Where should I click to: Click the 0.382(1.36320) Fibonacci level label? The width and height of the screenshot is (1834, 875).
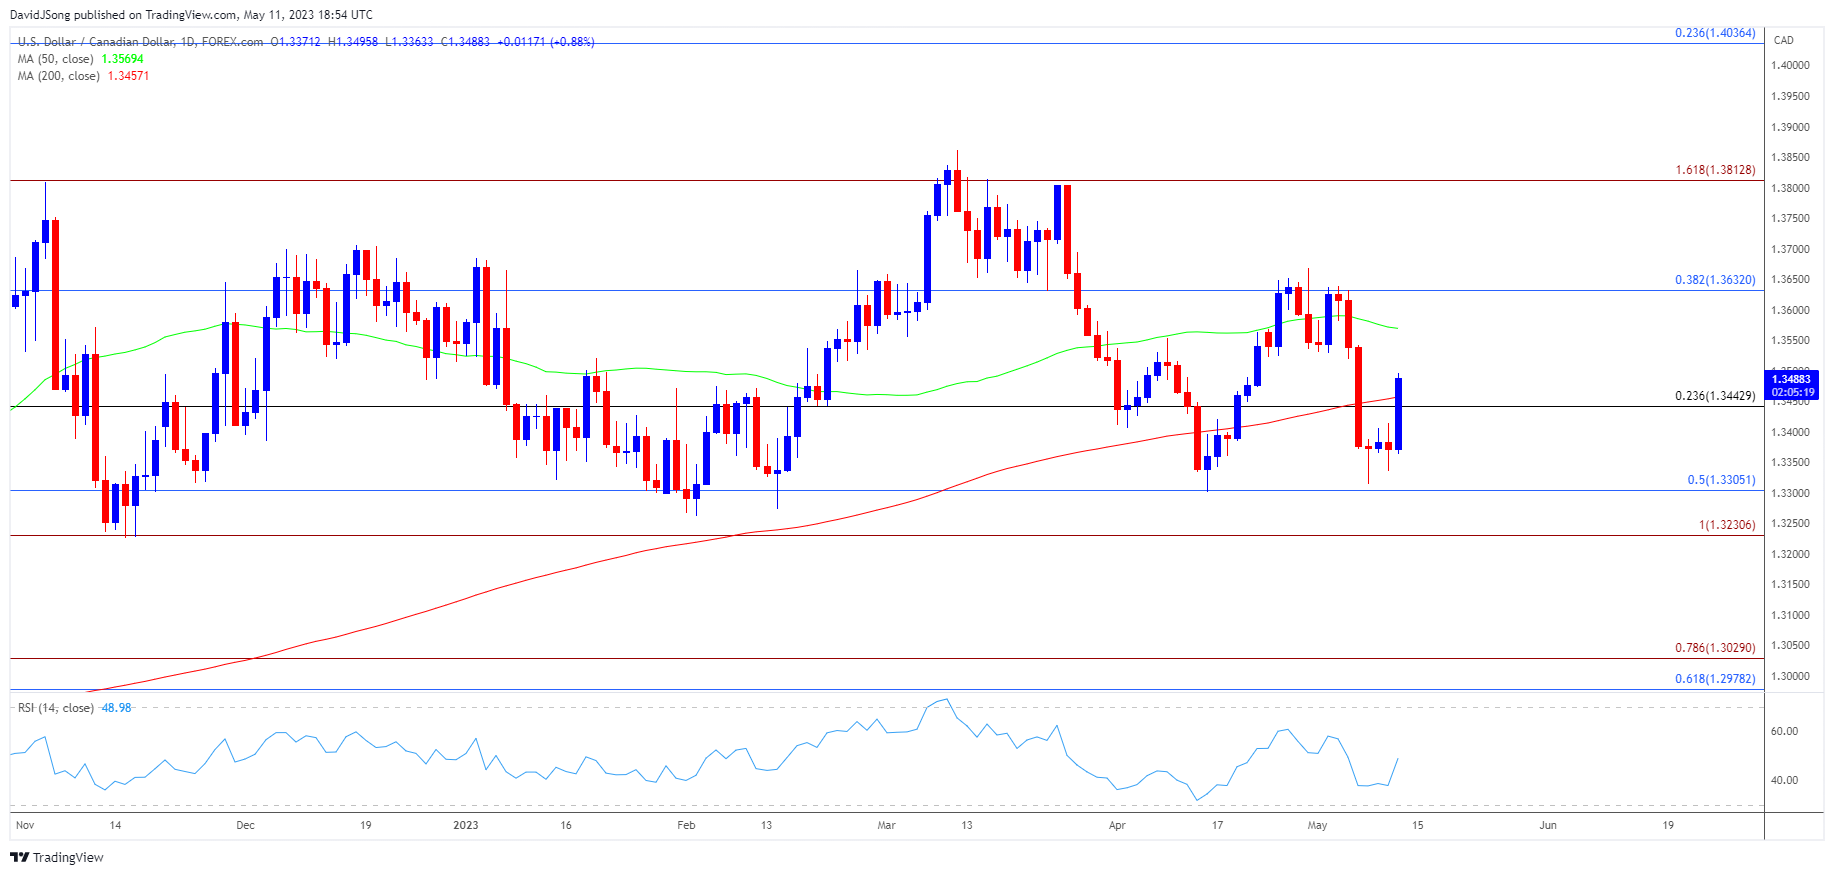click(x=1714, y=280)
